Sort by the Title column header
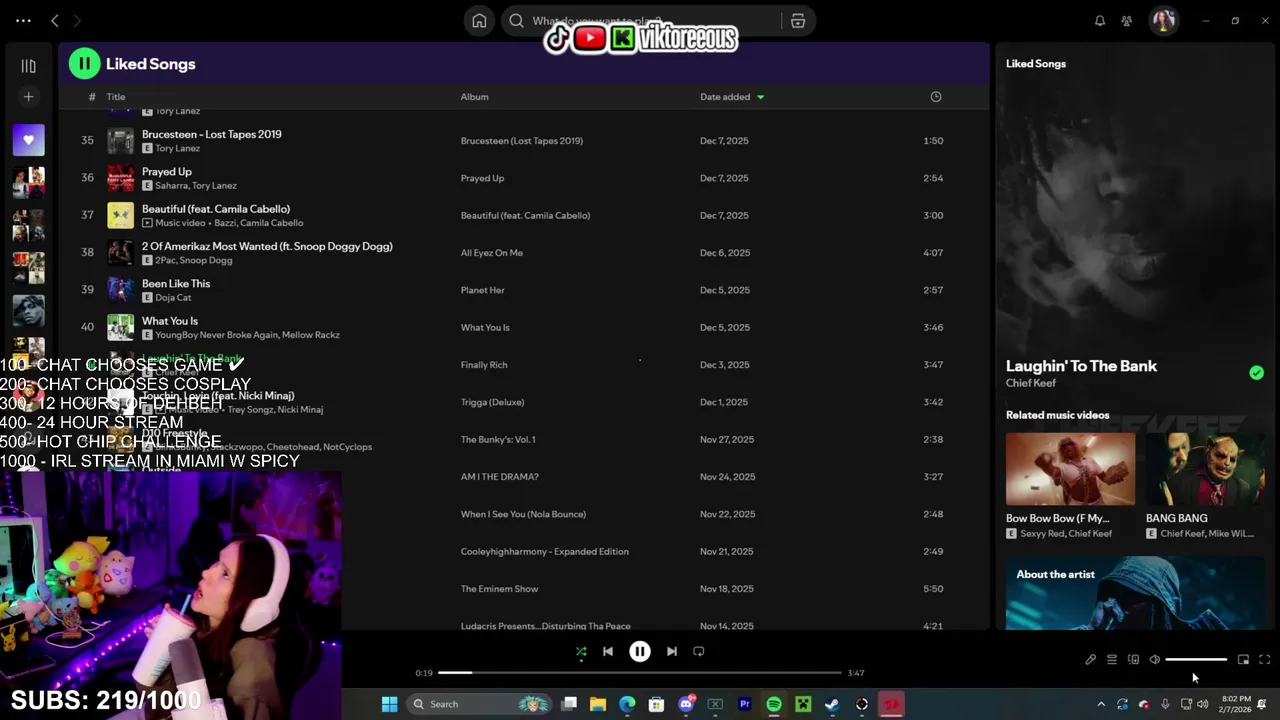Screen dimensions: 1280x720 tap(116, 97)
